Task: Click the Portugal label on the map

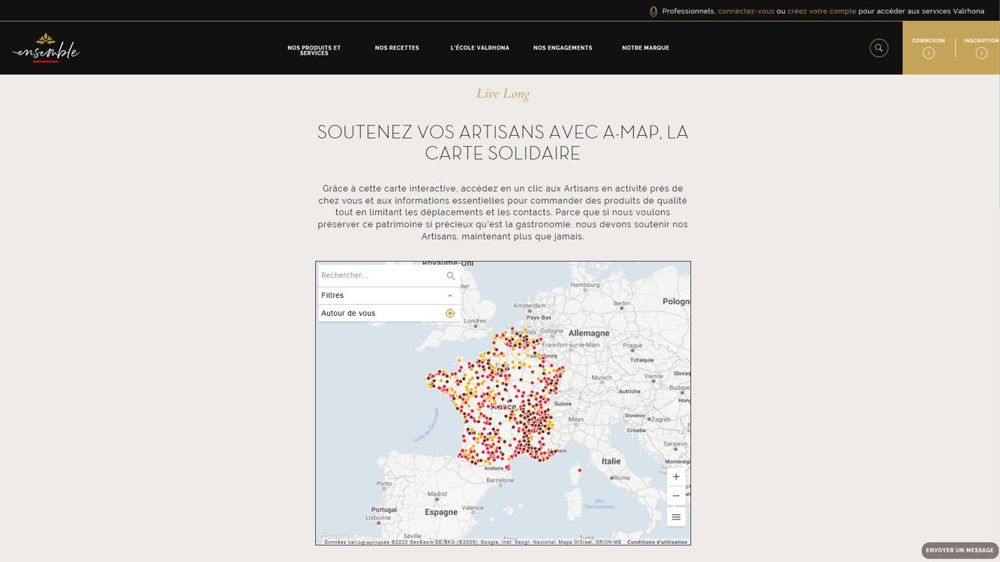Action: 384,510
